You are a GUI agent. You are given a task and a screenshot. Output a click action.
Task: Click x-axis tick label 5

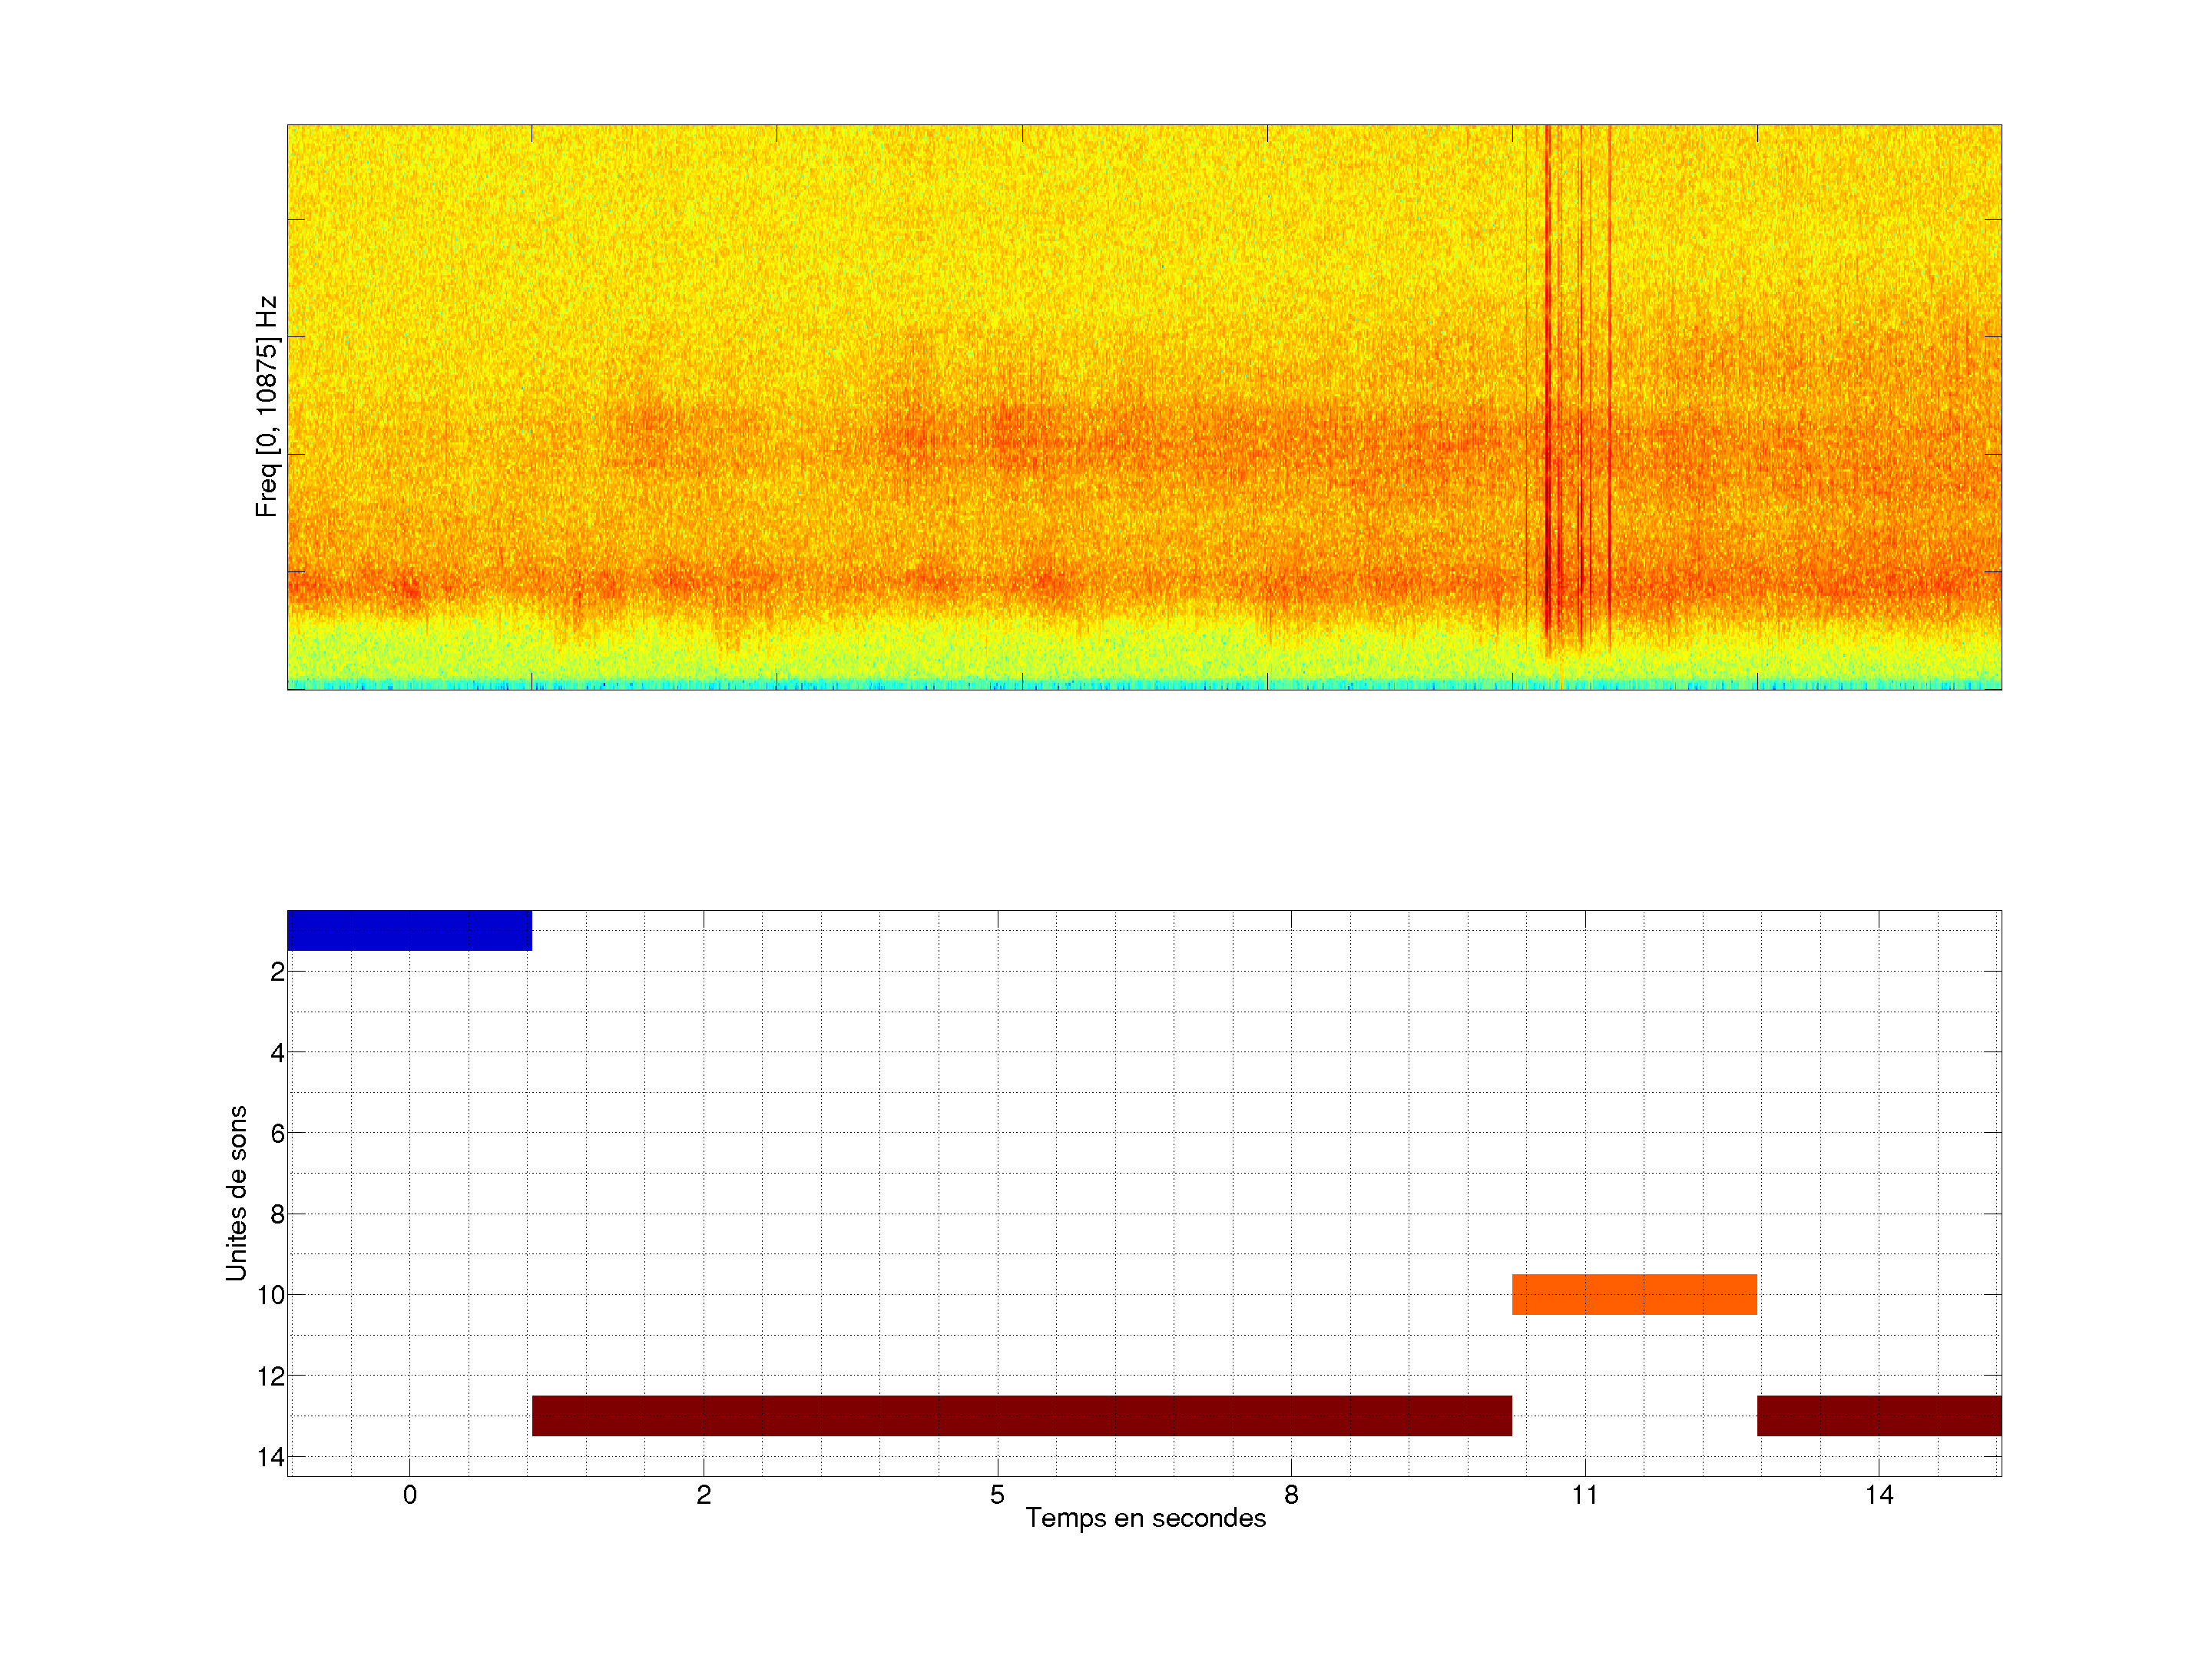point(997,1495)
